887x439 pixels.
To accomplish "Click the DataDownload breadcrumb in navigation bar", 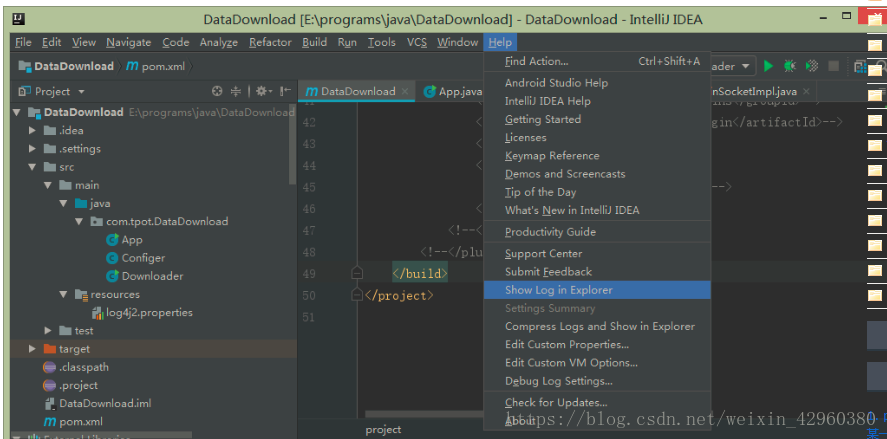I will coord(66,66).
